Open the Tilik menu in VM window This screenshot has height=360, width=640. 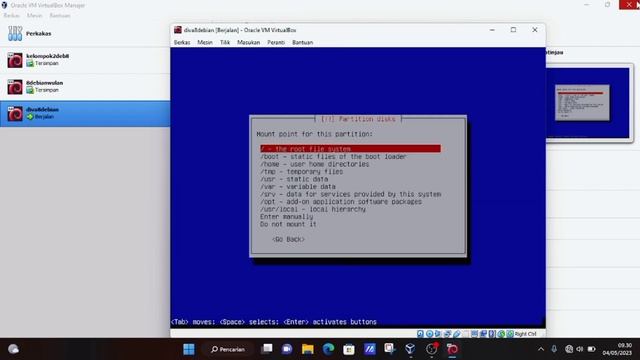[225, 42]
